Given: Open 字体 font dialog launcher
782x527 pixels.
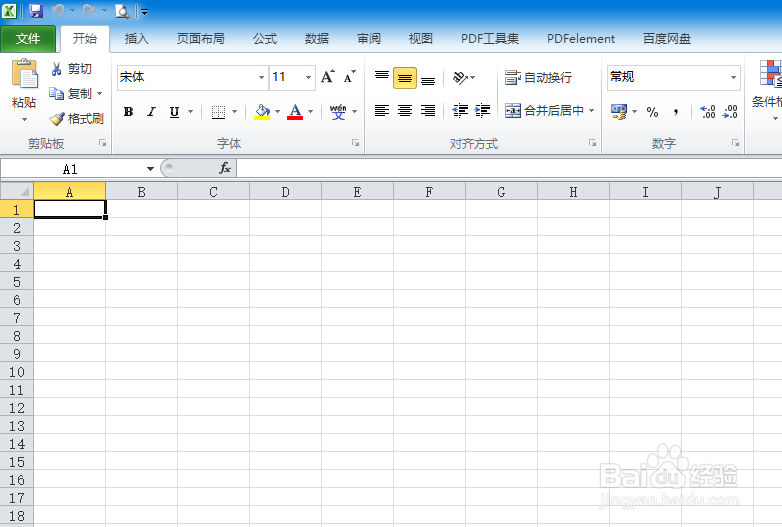Looking at the screenshot, I should (x=355, y=143).
